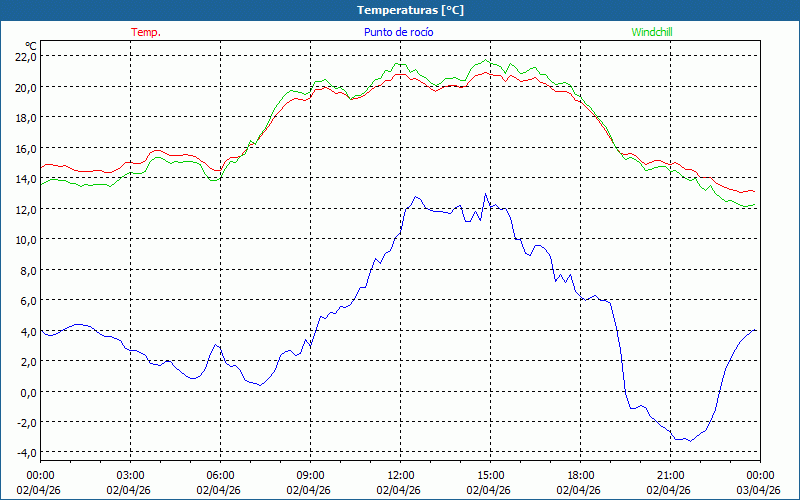Select the blue "Punto de rocío" legend label
800x500 pixels.
399,32
